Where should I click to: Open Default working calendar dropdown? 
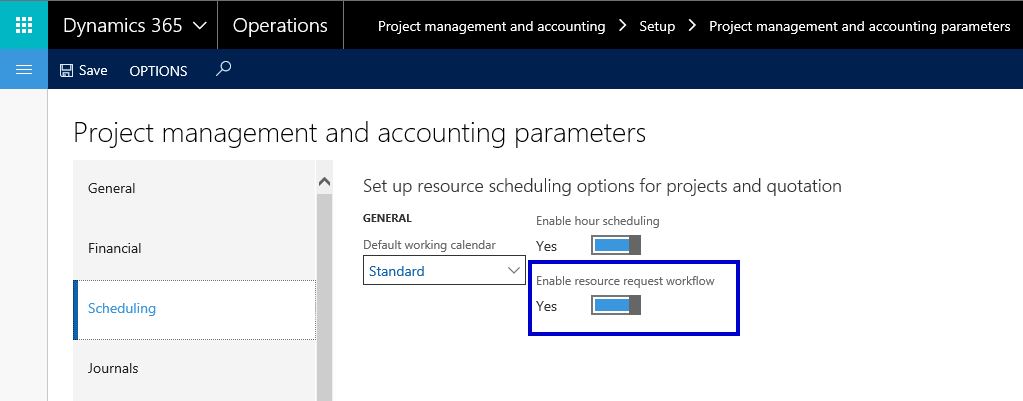click(x=514, y=271)
